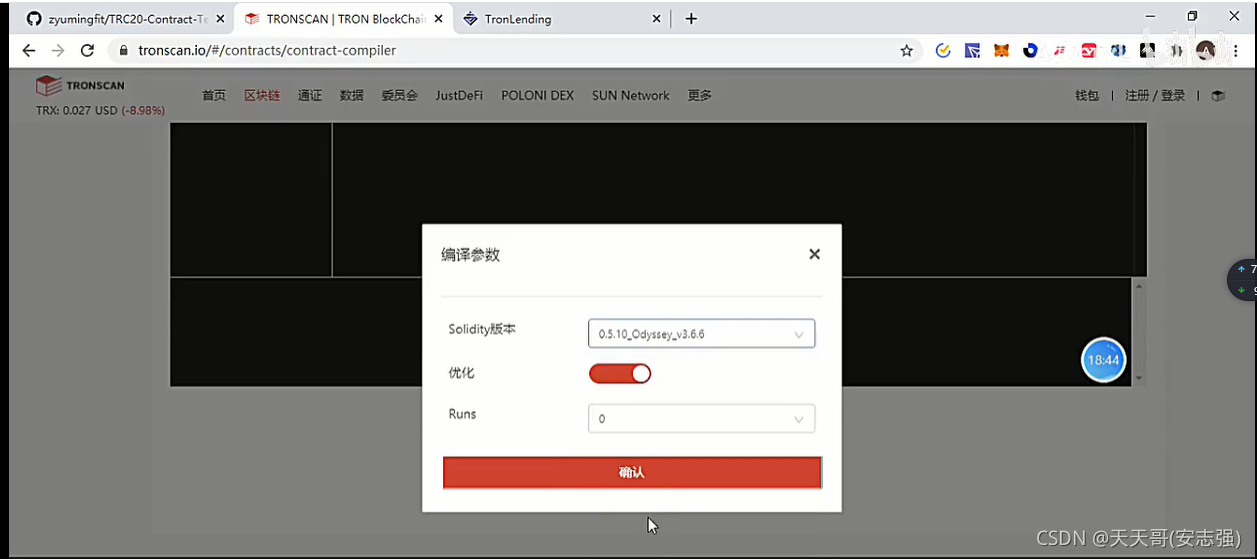Open the blue paper-plane extension
Image resolution: width=1257 pixels, height=559 pixels.
coord(972,50)
